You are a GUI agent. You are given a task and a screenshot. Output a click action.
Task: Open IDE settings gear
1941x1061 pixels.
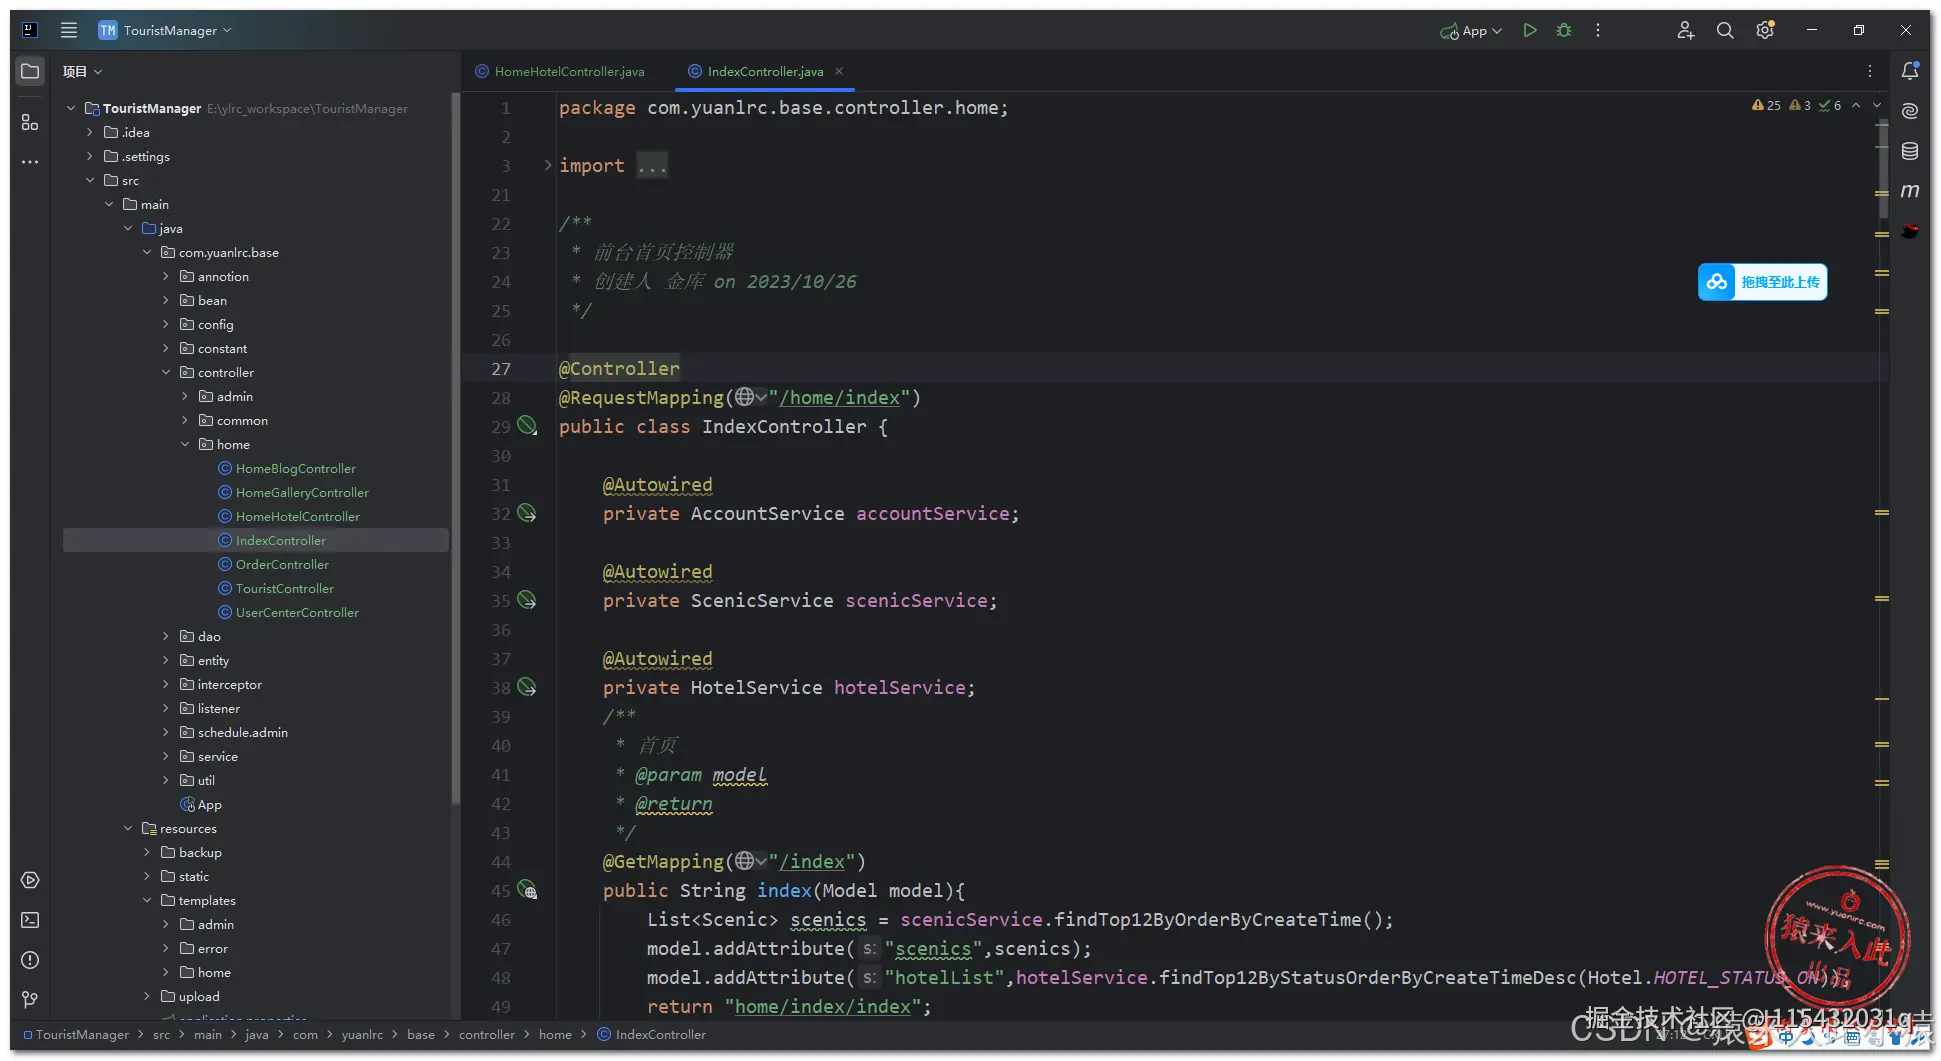pyautogui.click(x=1765, y=30)
